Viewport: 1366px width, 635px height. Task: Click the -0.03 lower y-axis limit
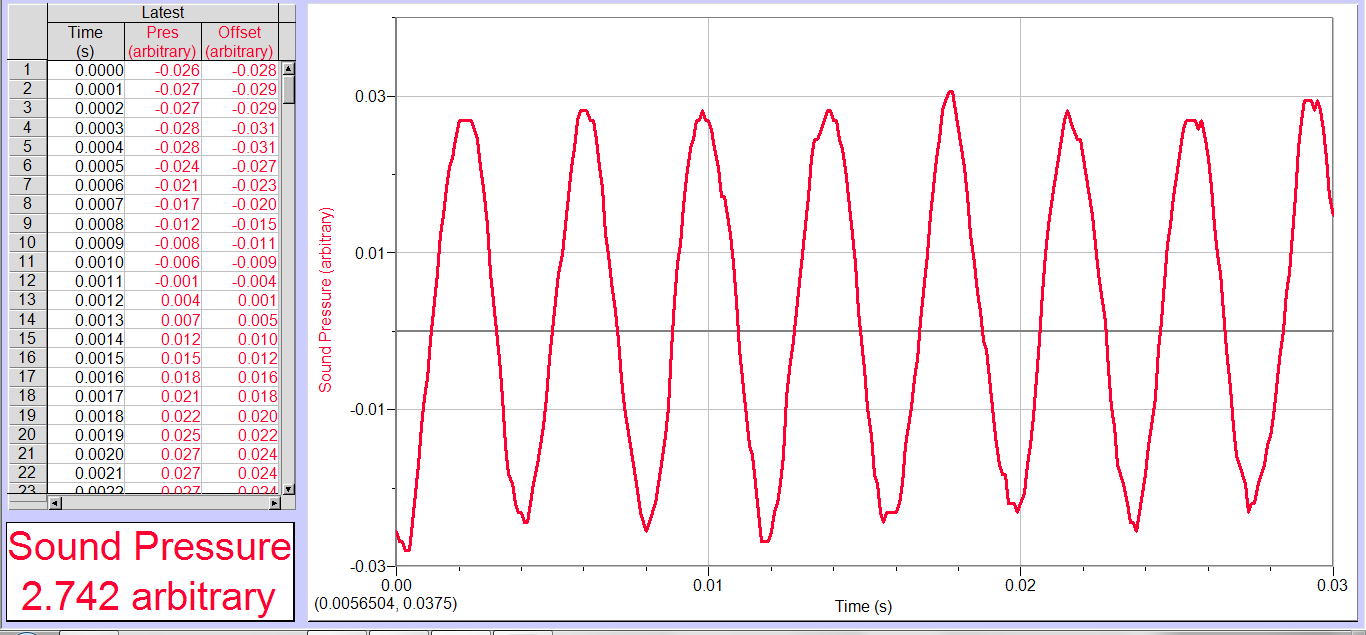click(368, 563)
